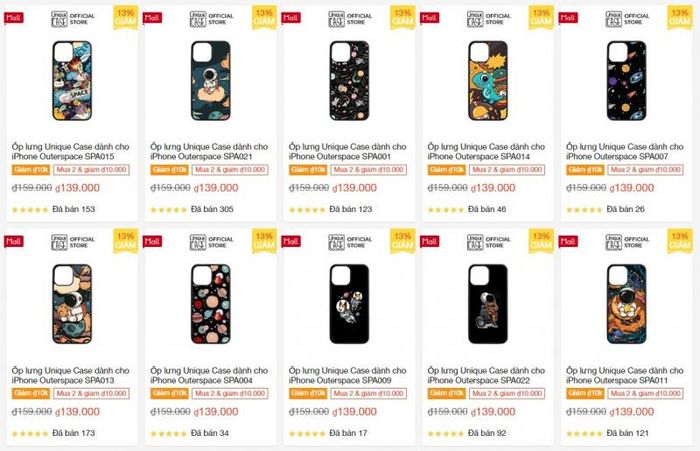Click the Giảm ₫10k voucher on SPA014

(447, 170)
